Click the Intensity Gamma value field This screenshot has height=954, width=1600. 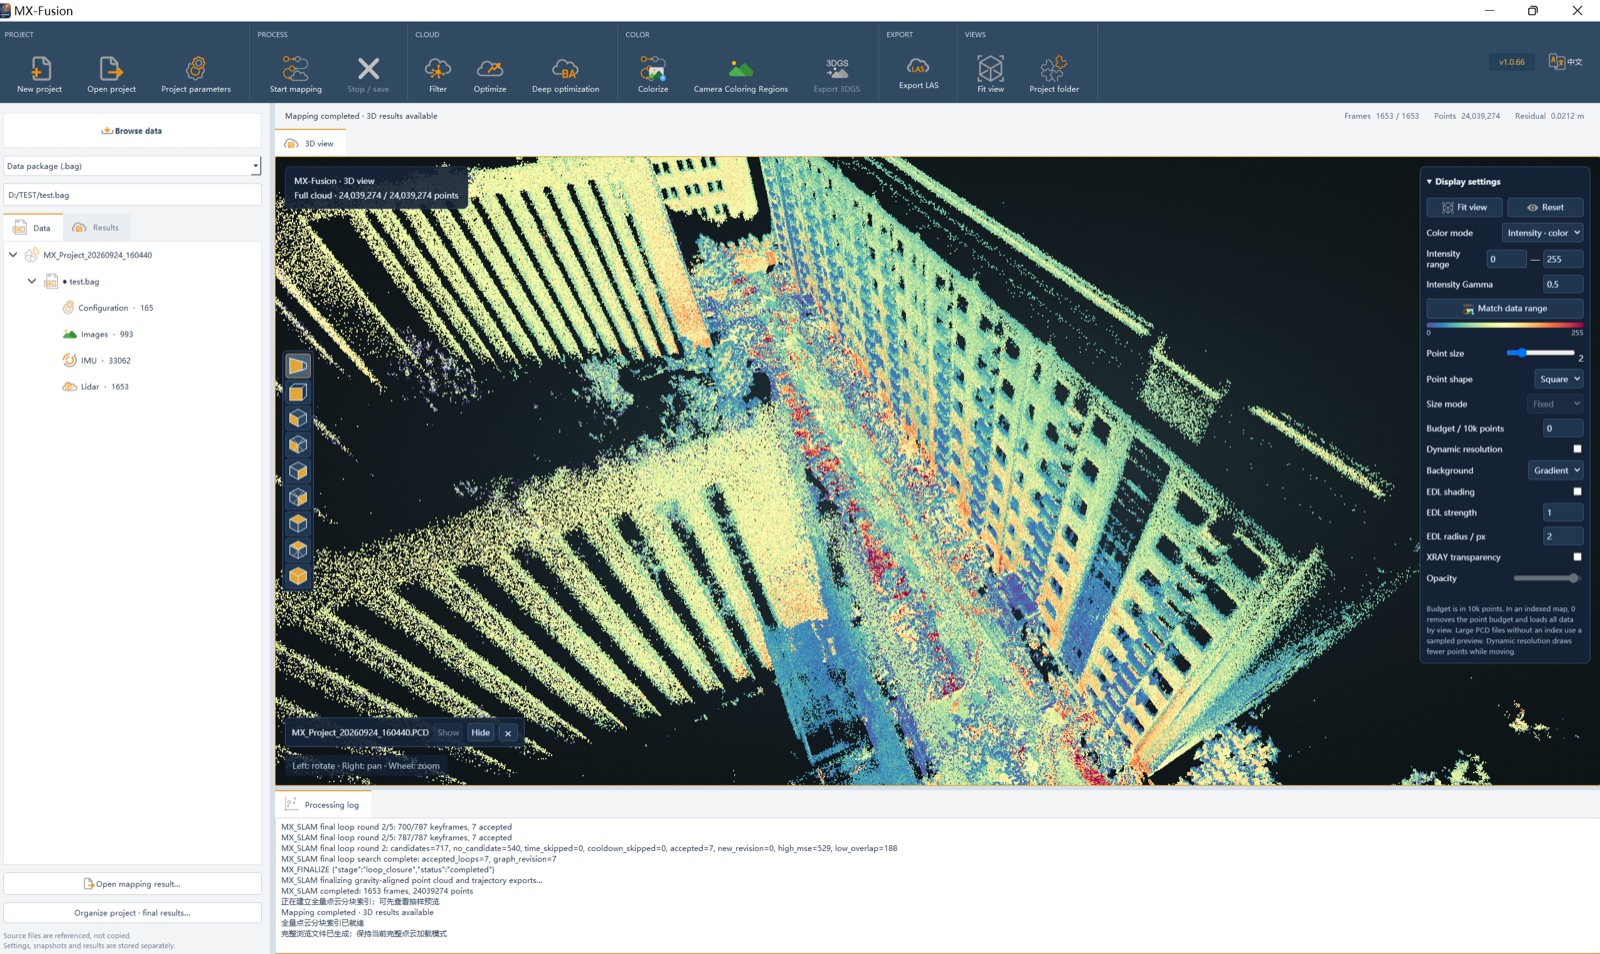tap(1563, 284)
